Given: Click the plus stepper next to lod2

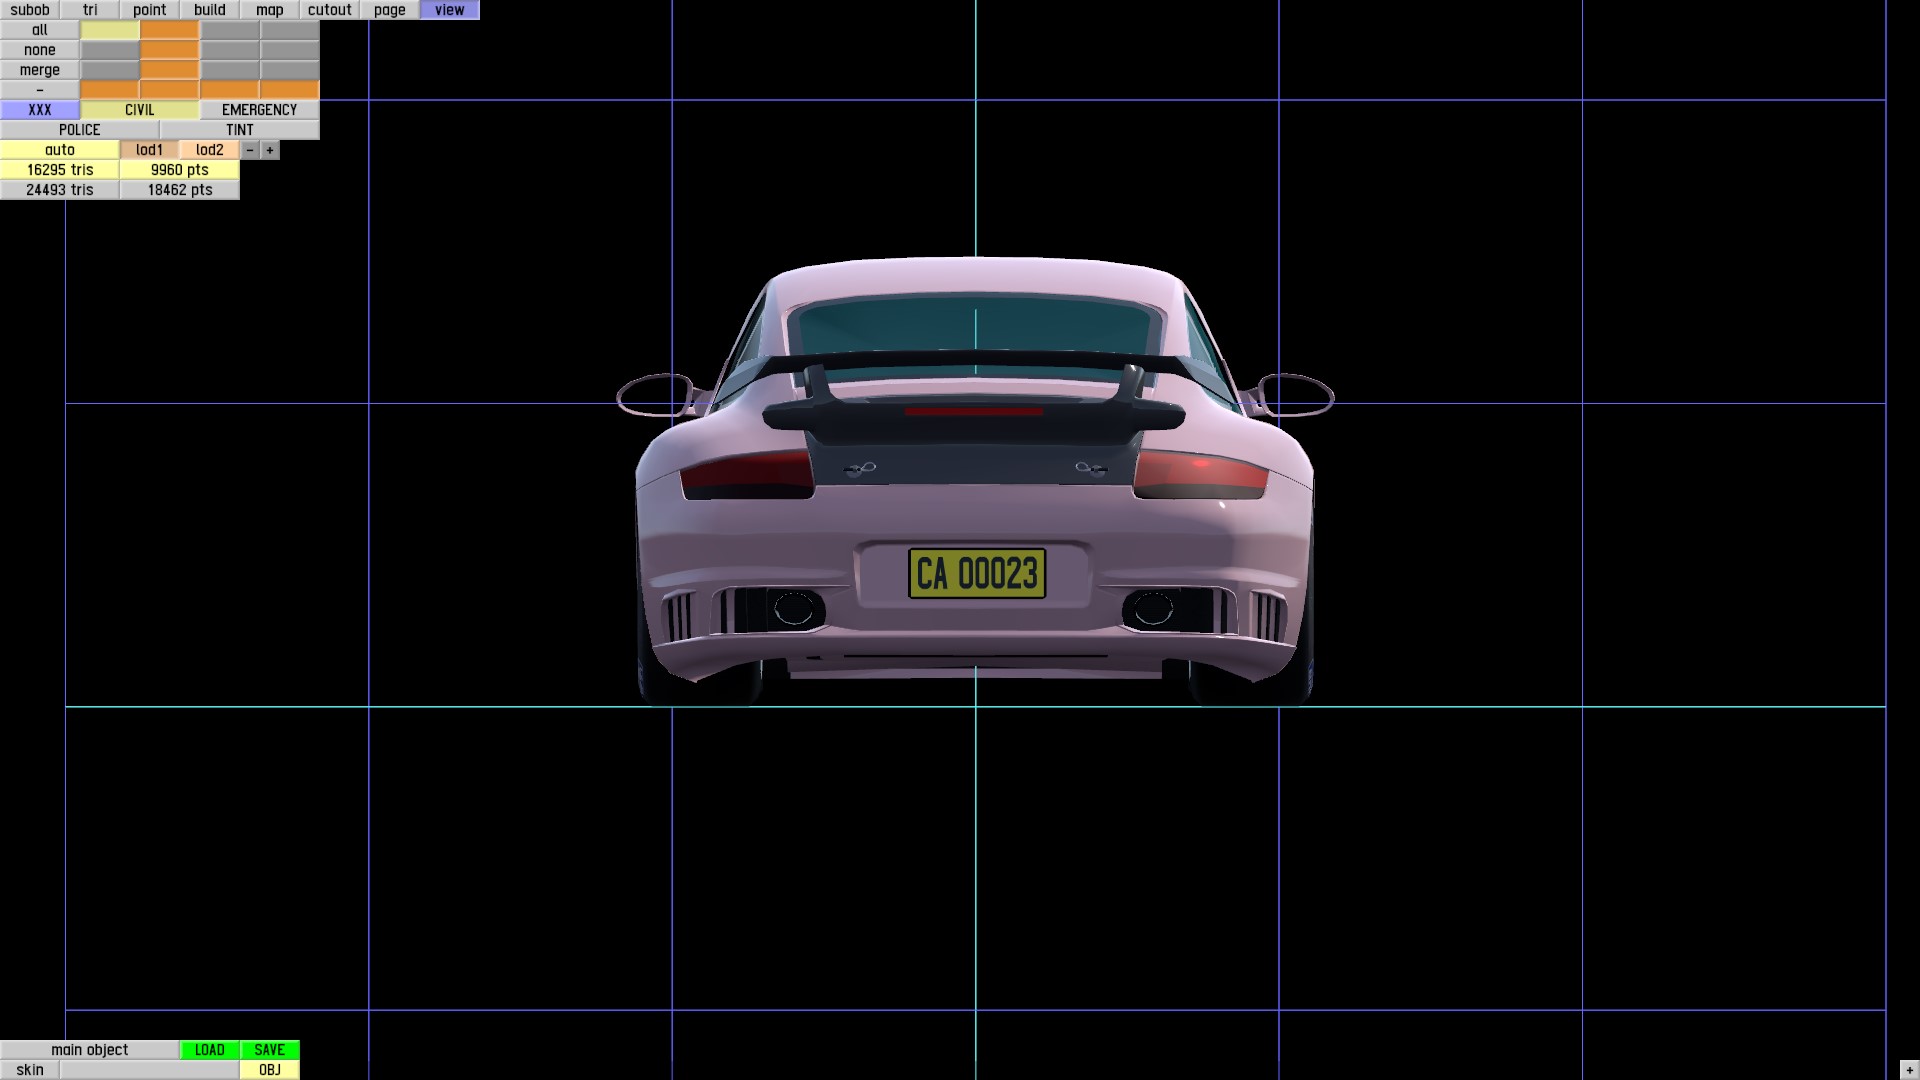Looking at the screenshot, I should click(x=270, y=150).
